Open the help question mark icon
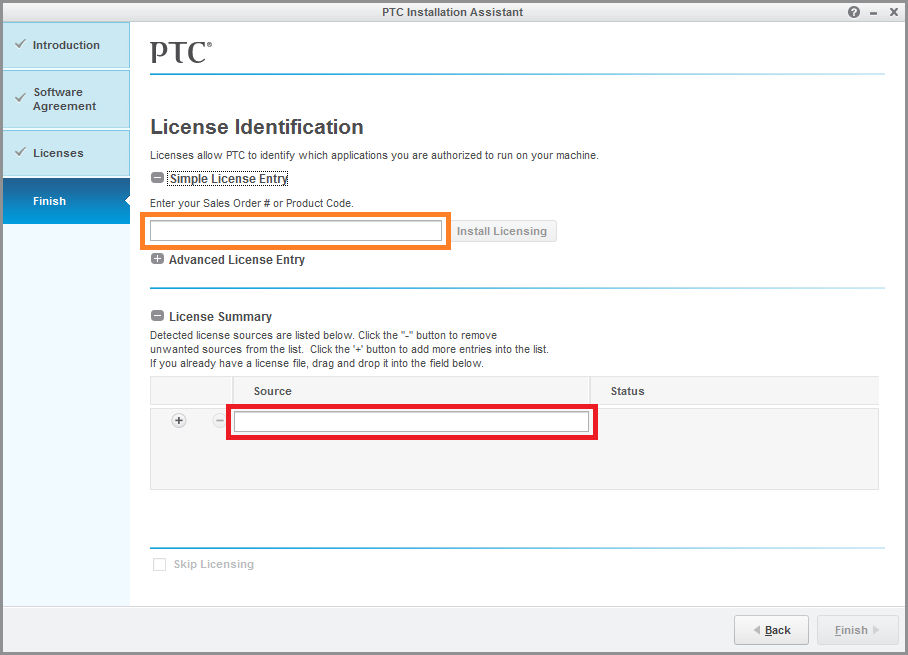The image size is (908, 655). tap(854, 12)
